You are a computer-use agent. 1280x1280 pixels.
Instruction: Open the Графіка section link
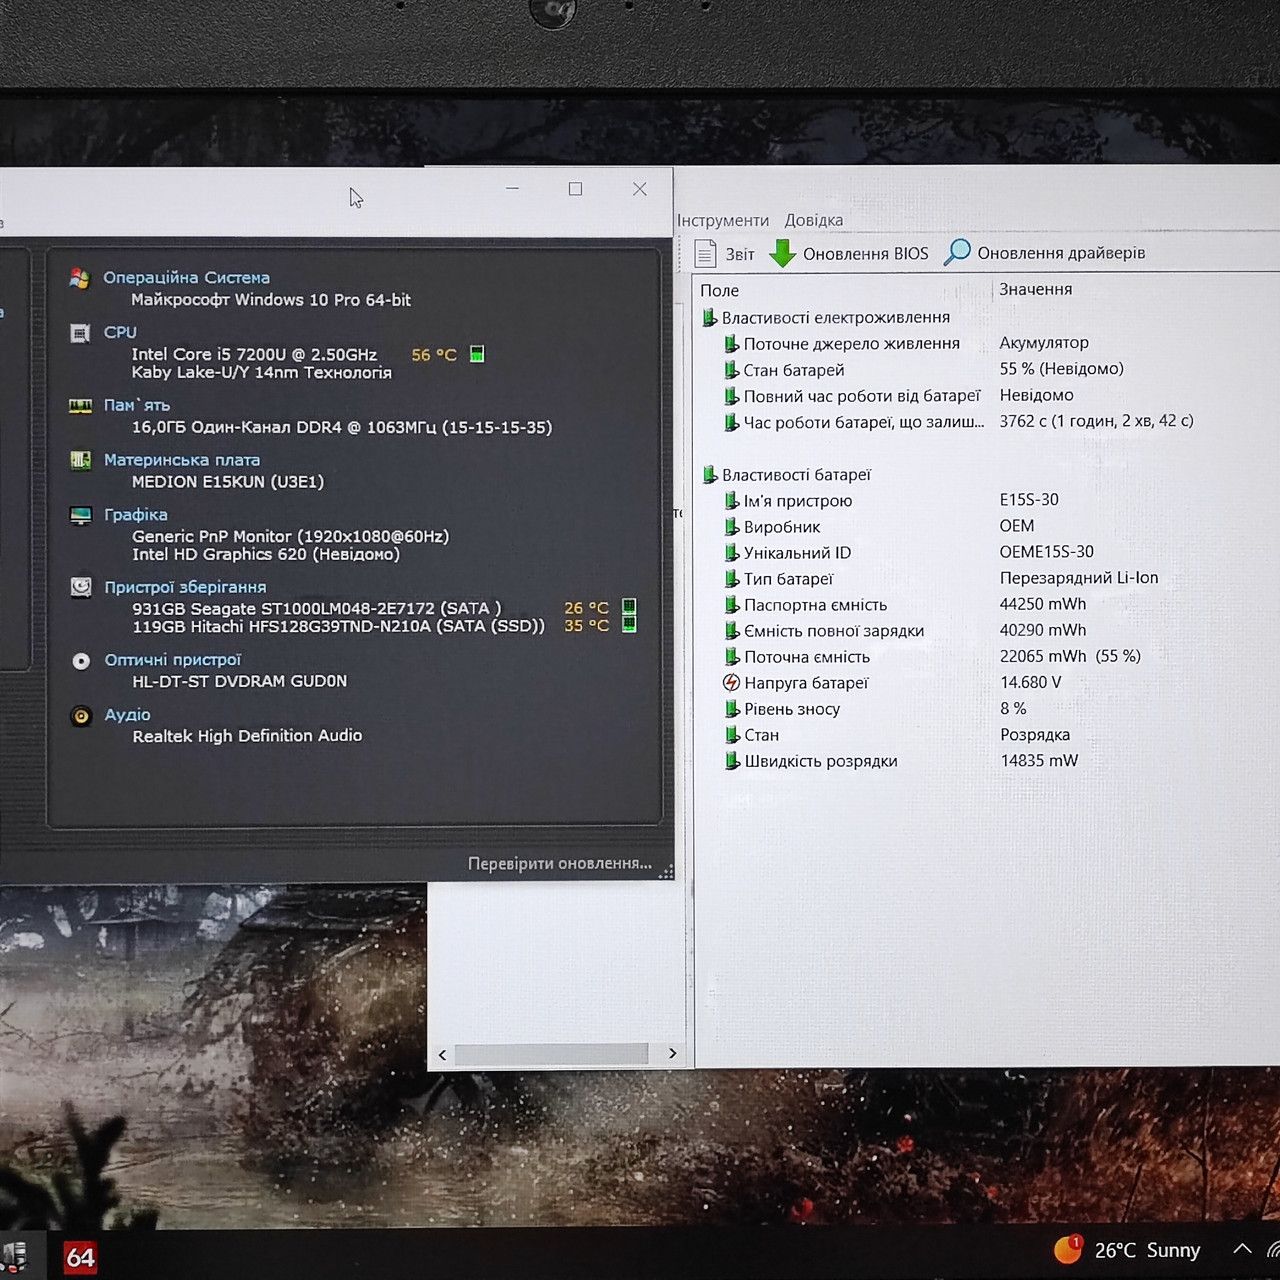(x=136, y=515)
